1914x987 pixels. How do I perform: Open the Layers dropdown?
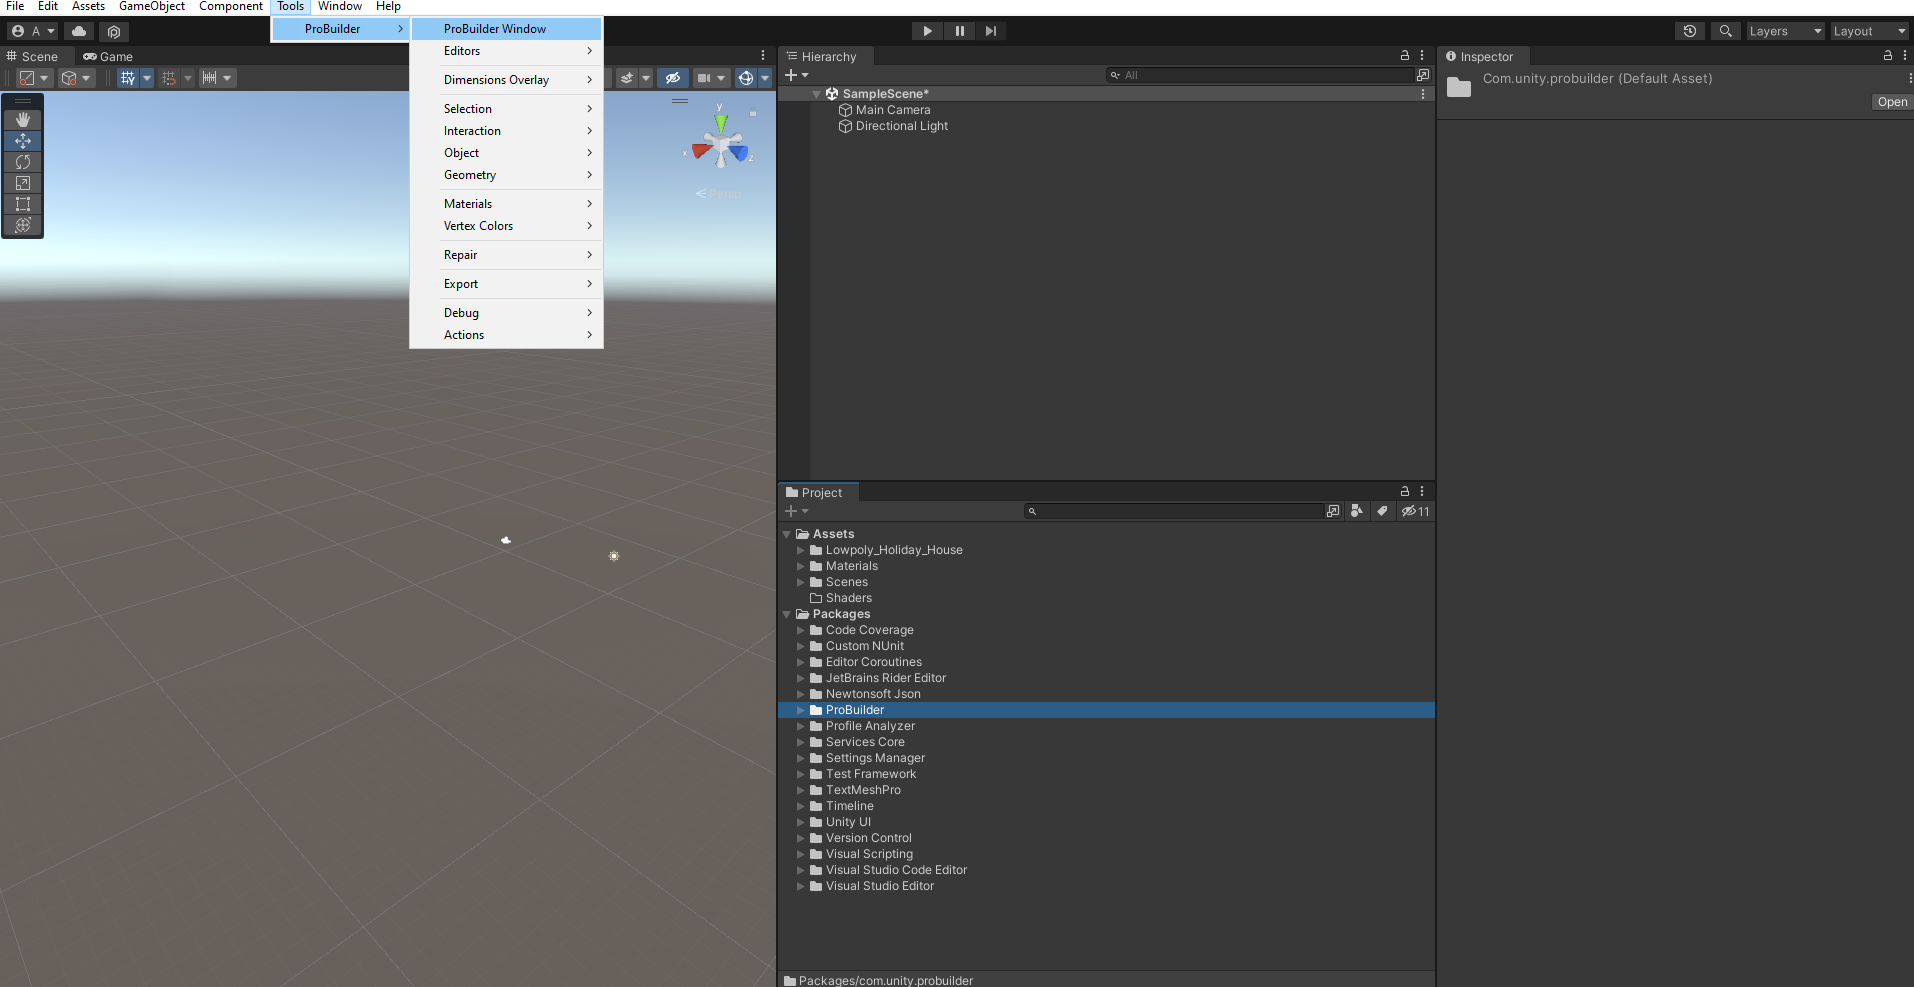point(1784,31)
